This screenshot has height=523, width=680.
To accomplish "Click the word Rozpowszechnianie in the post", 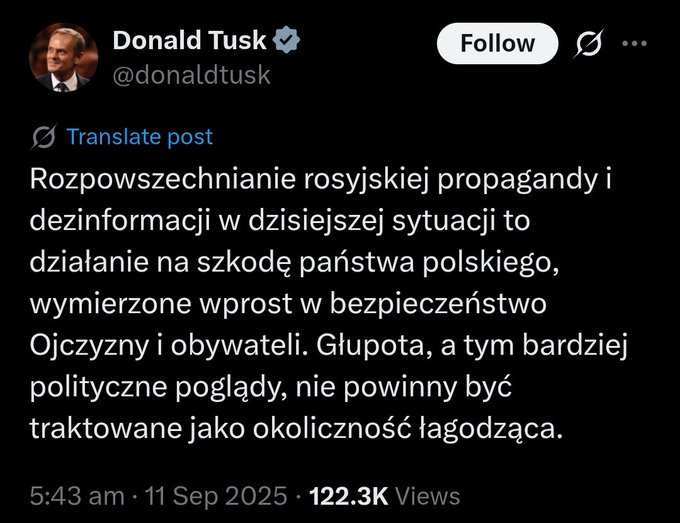I will [163, 179].
